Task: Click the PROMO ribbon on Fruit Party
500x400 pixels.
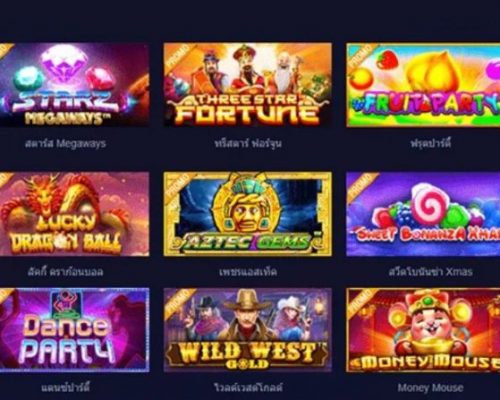Action: pos(362,57)
